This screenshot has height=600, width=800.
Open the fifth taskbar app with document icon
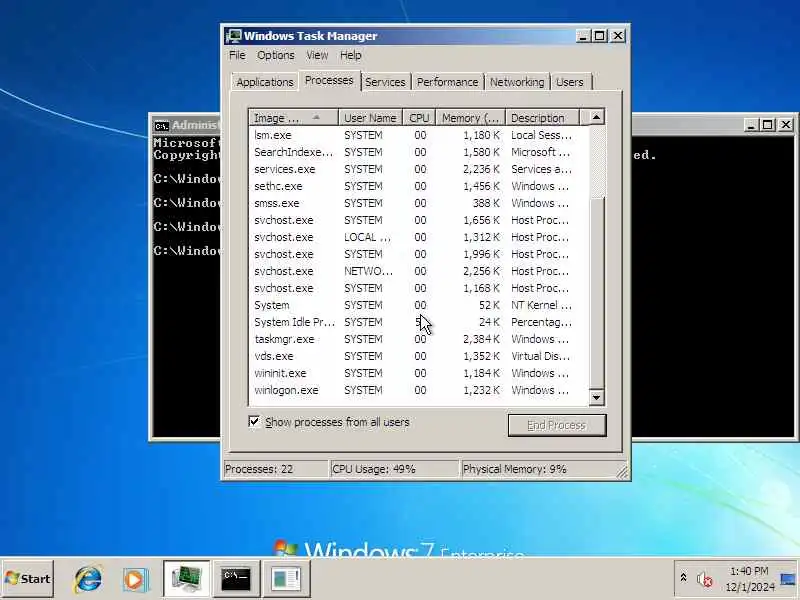[x=286, y=579]
